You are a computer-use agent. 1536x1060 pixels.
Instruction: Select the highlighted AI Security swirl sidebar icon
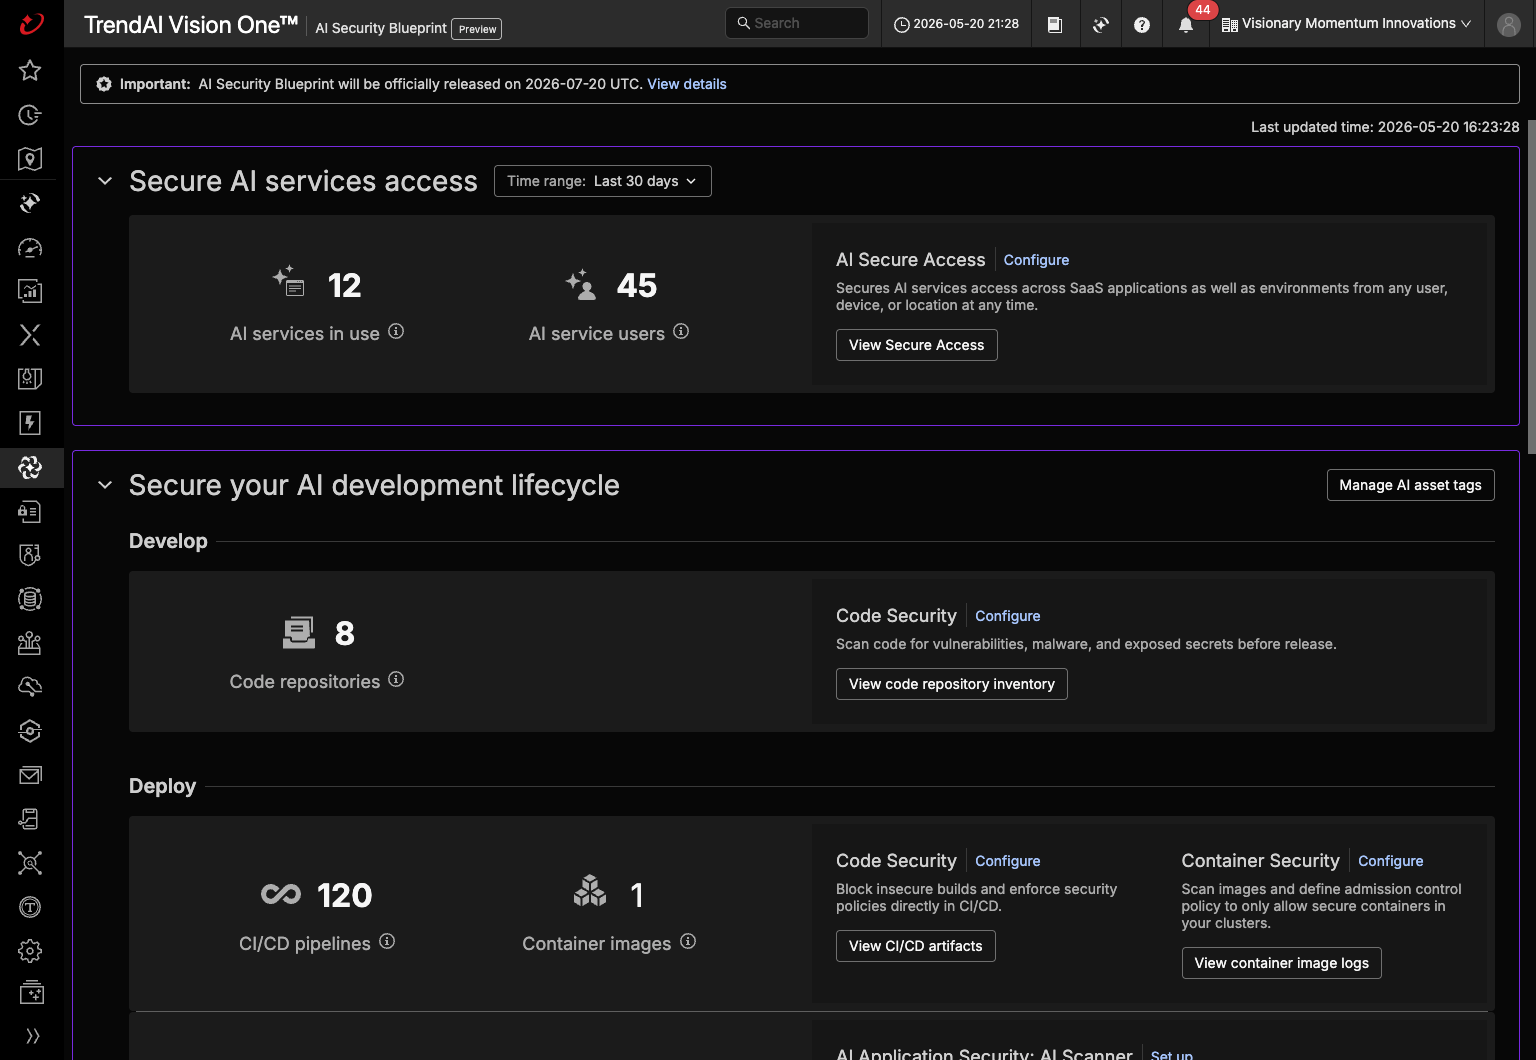click(30, 467)
